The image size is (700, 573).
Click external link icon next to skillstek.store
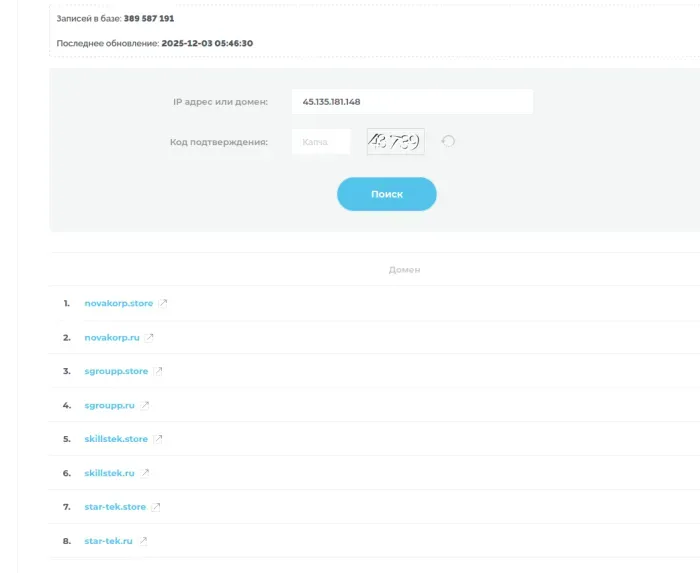click(x=158, y=439)
